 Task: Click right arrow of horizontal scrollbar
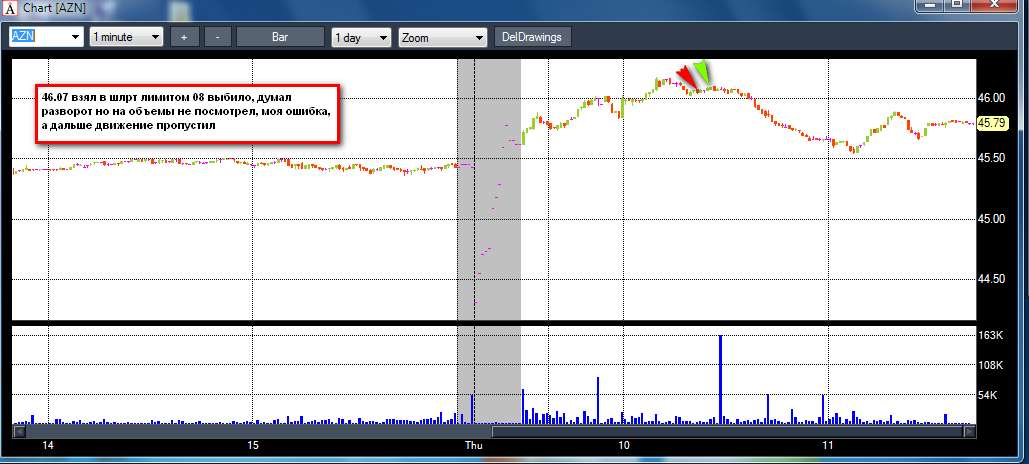point(969,431)
